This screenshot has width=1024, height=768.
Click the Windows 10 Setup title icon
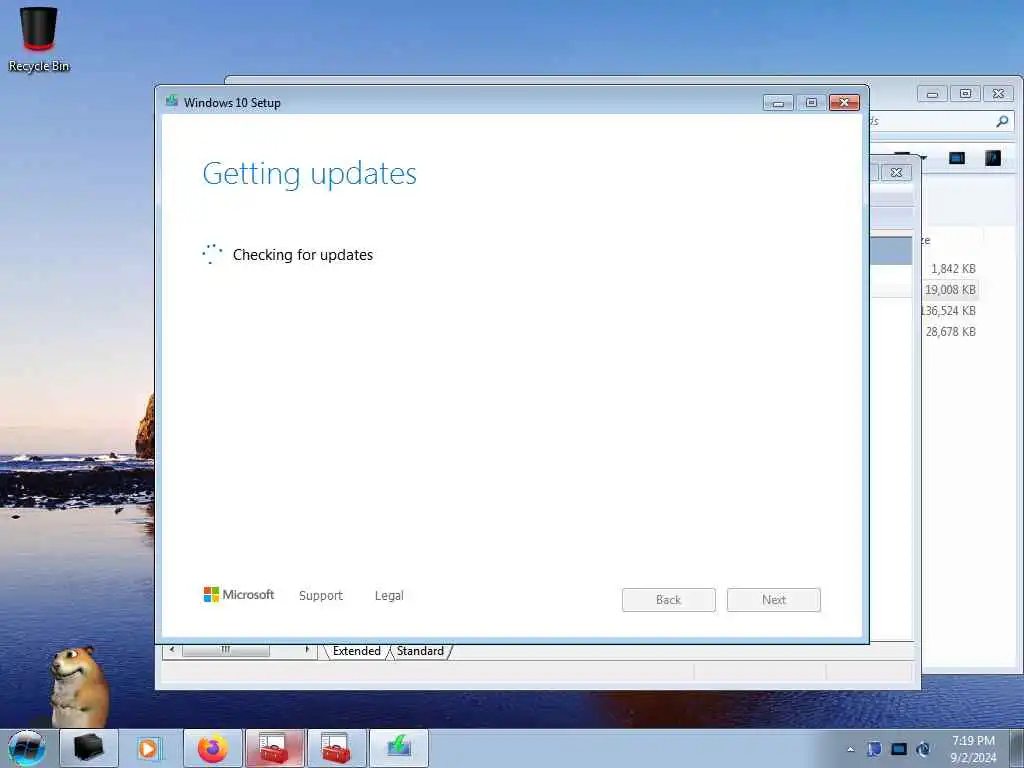tap(172, 101)
